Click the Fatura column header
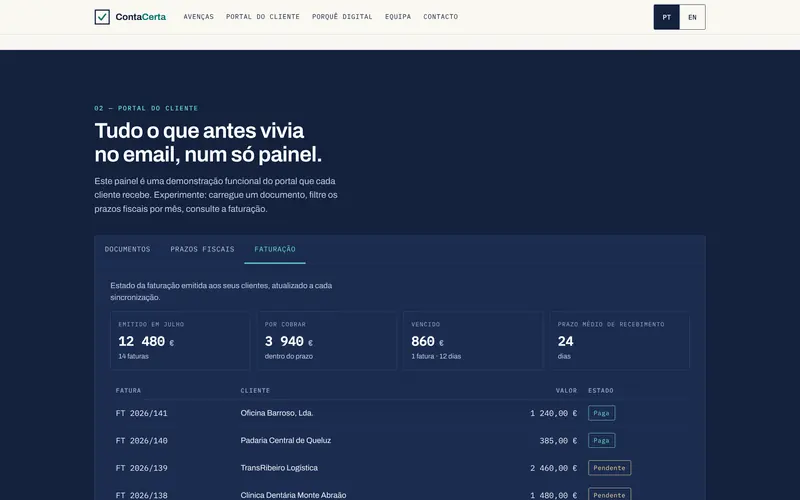The width and height of the screenshot is (800, 500). 128,390
